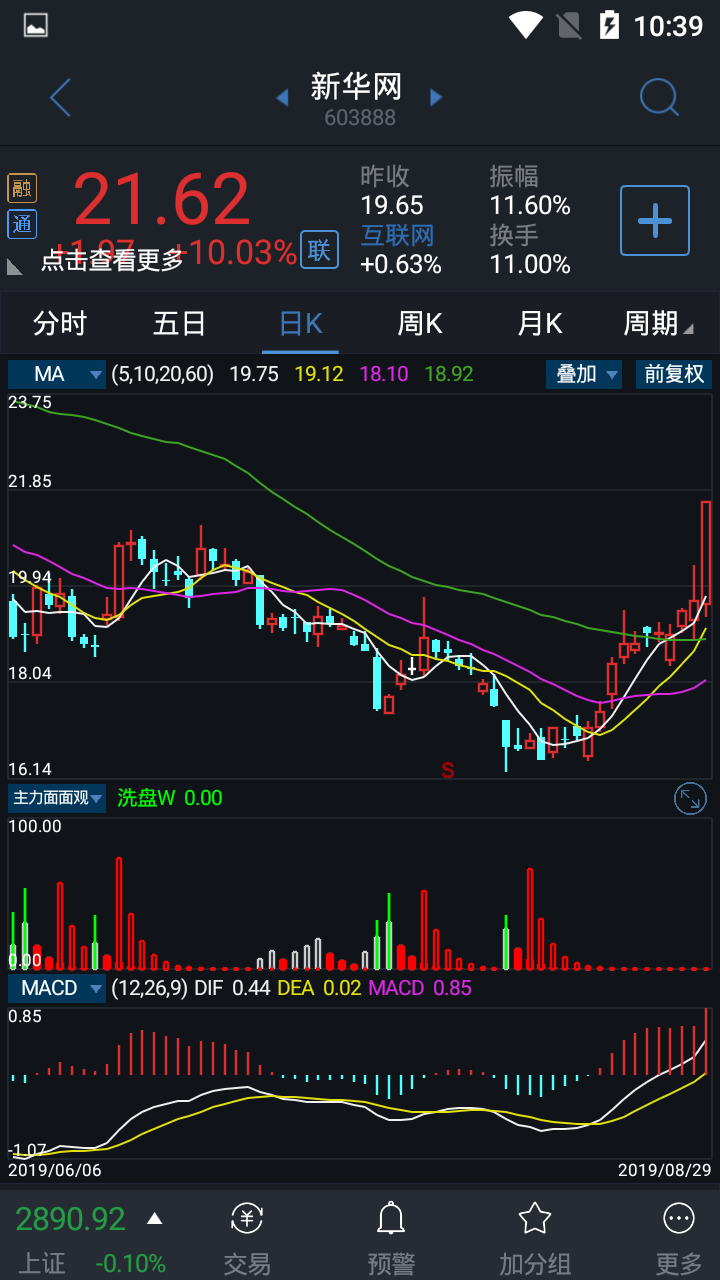Tap the MA parameters (5,10,20,60)

click(163, 374)
